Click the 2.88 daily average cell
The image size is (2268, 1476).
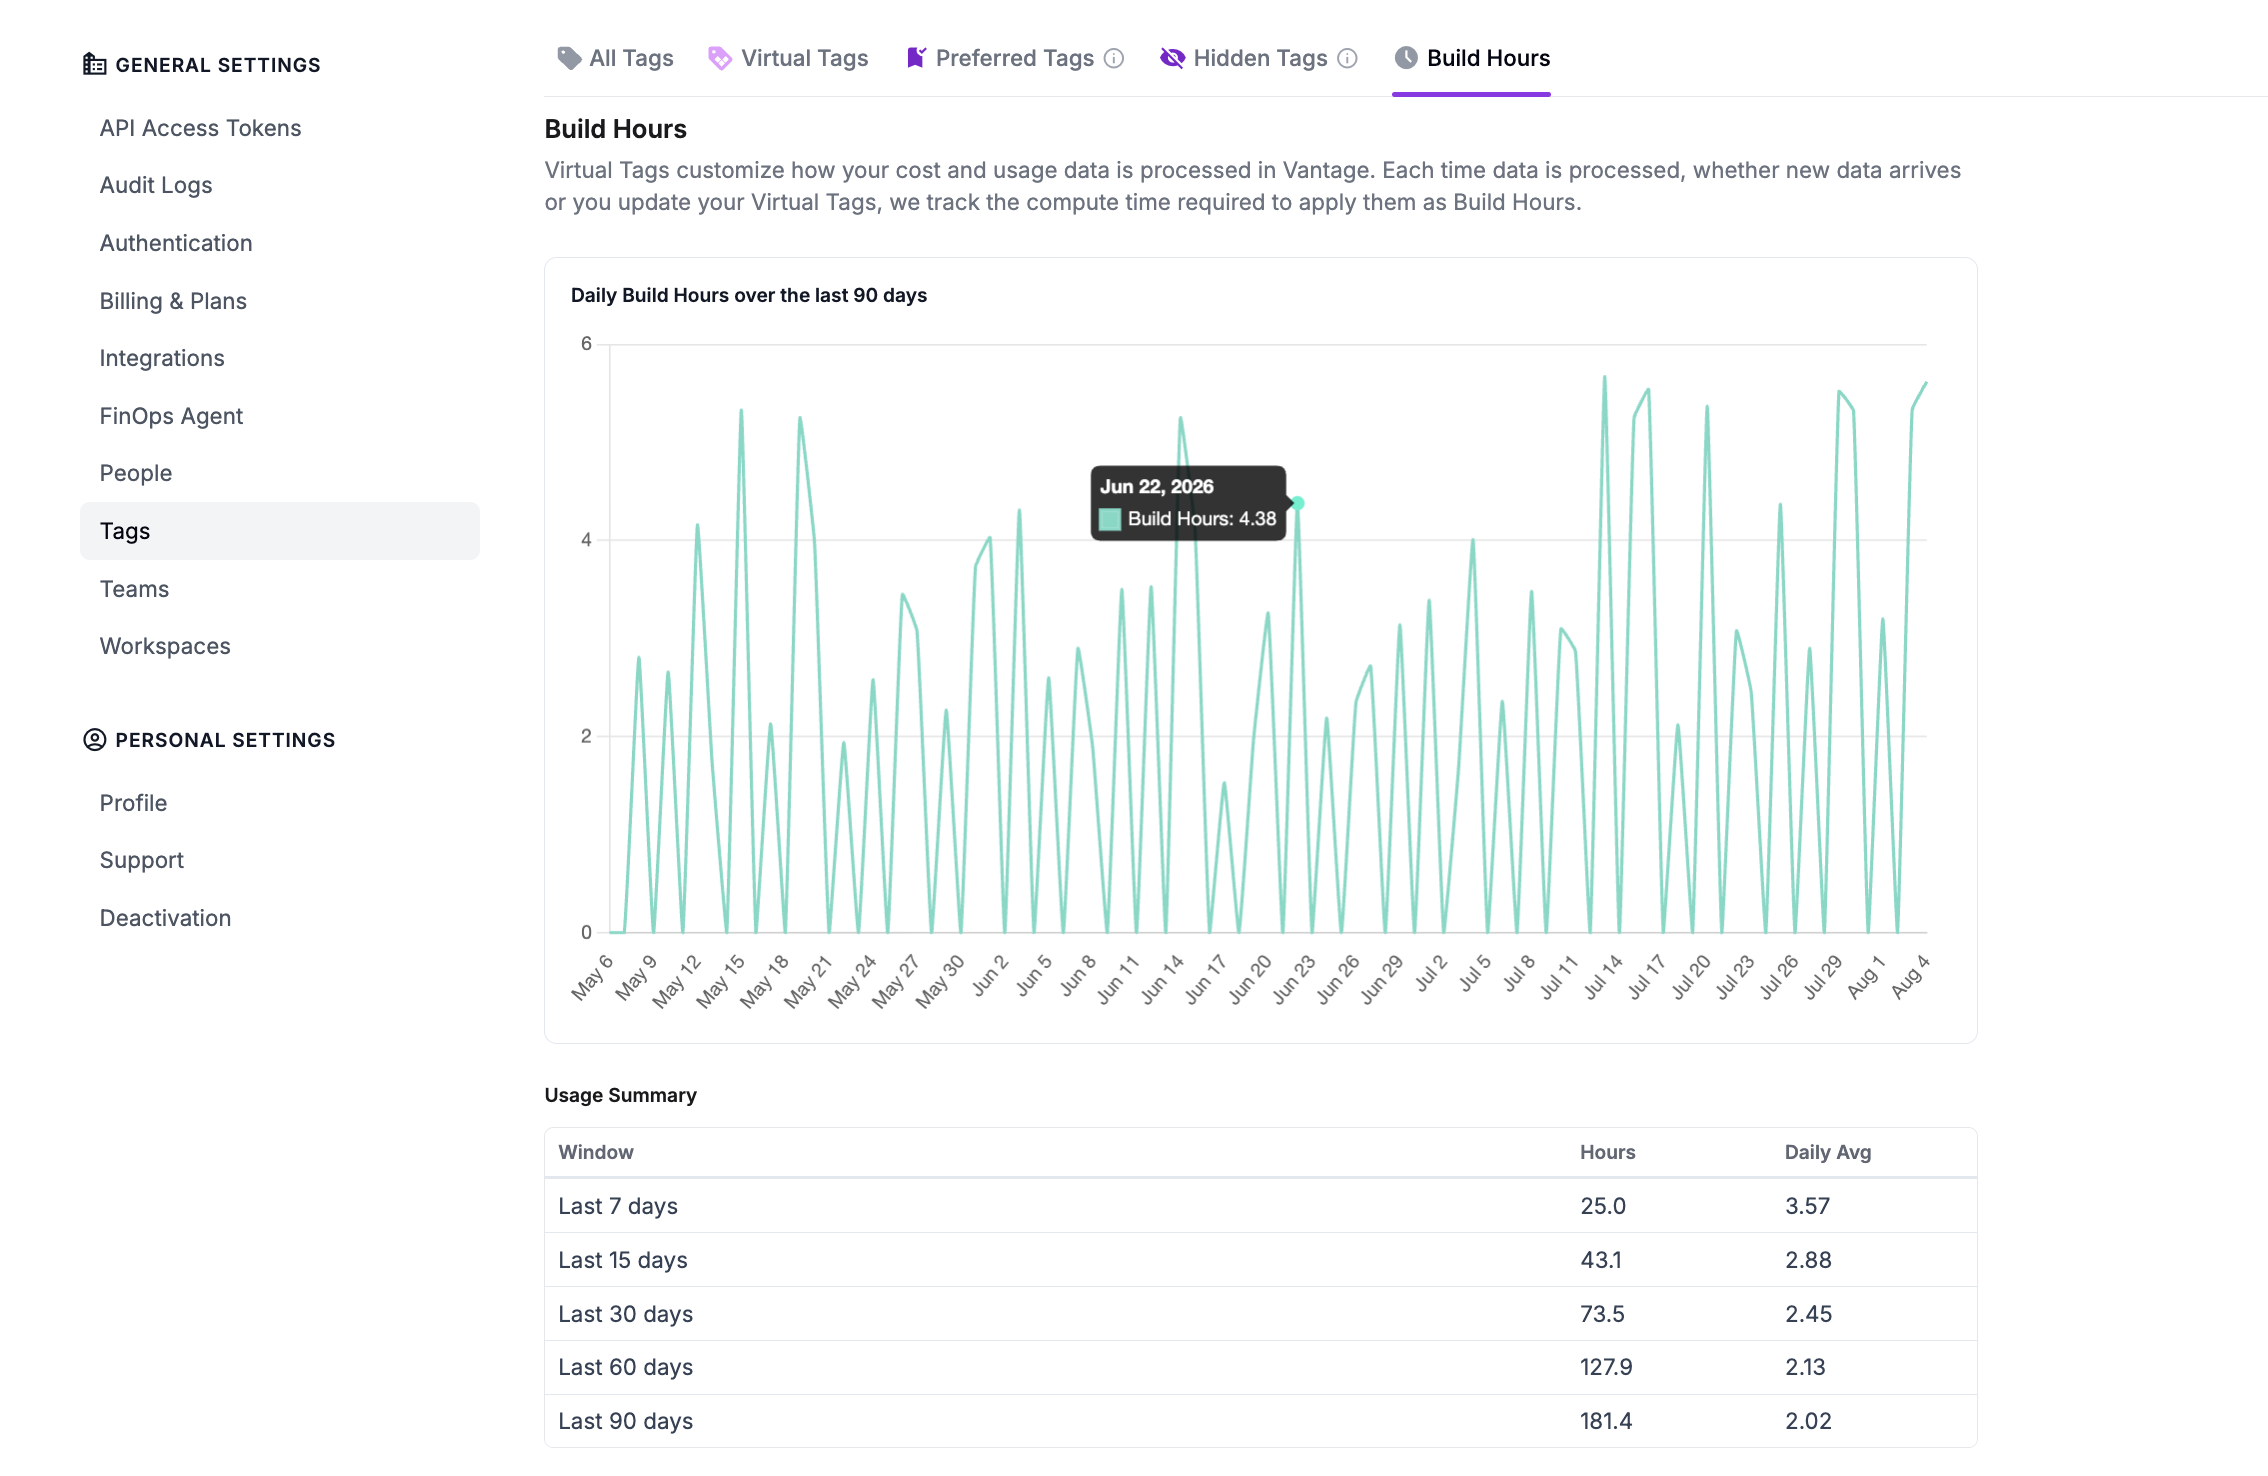[1809, 1260]
